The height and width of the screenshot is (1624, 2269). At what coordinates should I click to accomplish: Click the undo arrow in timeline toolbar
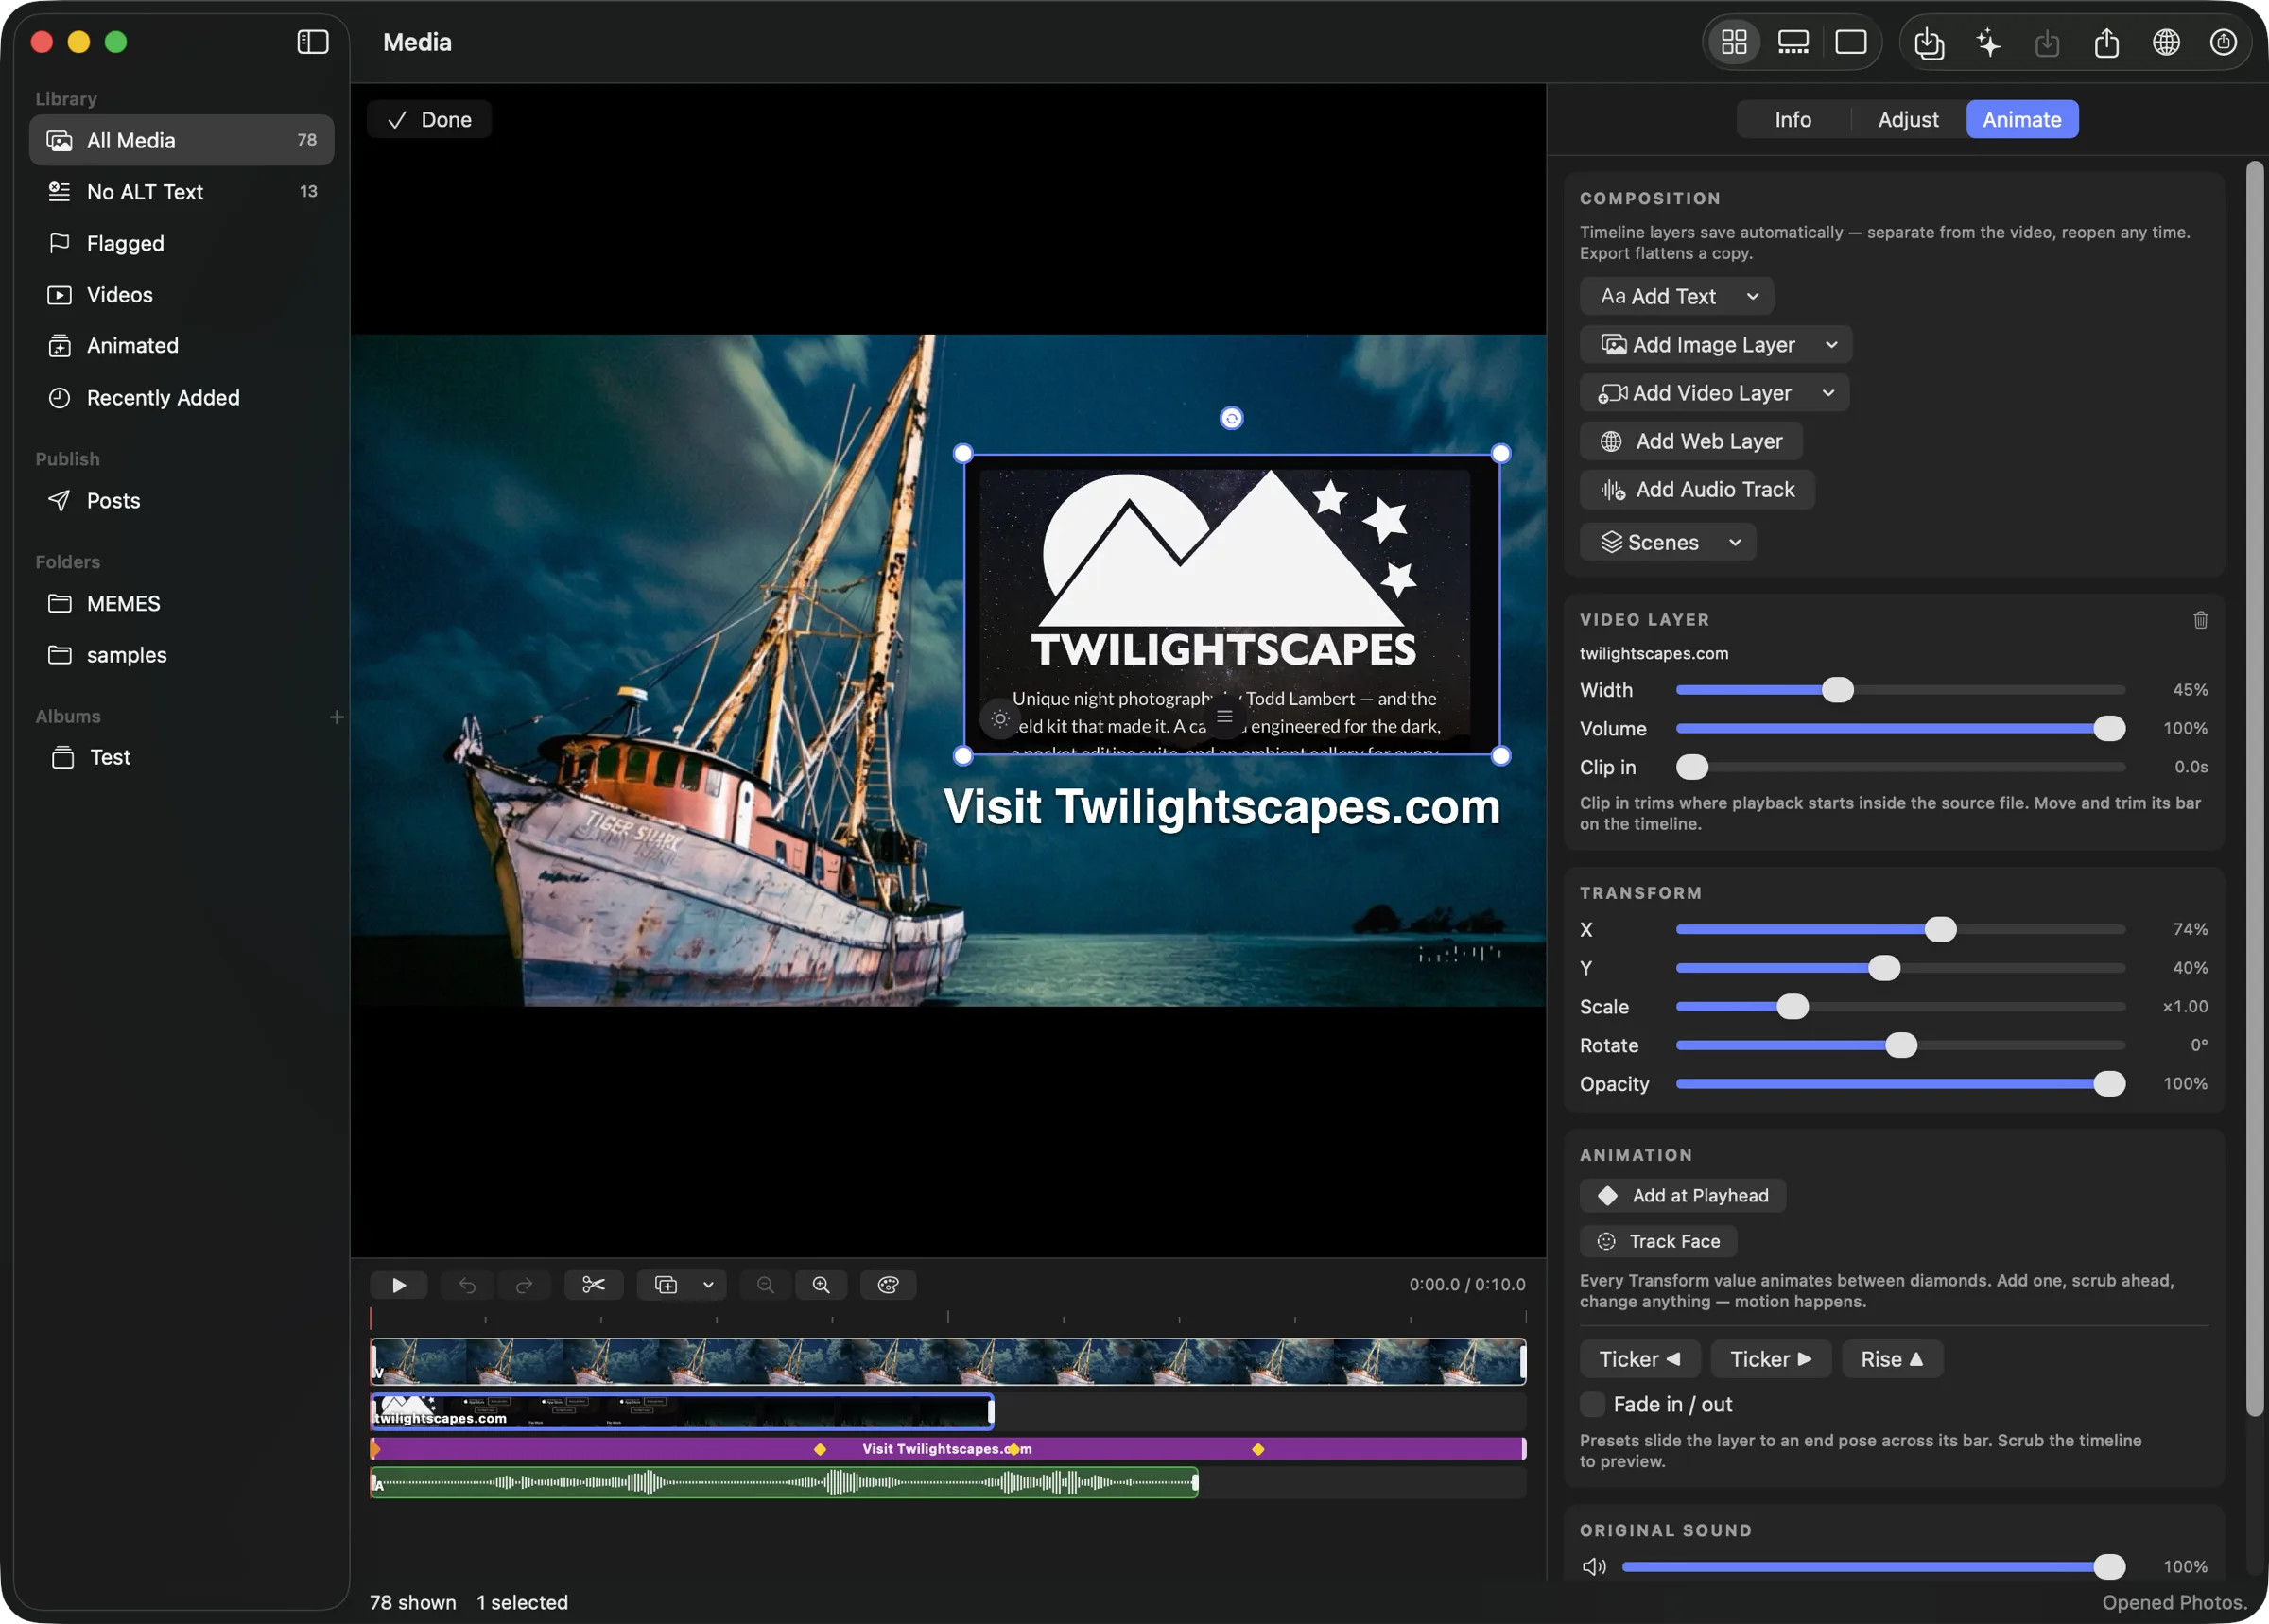click(467, 1285)
